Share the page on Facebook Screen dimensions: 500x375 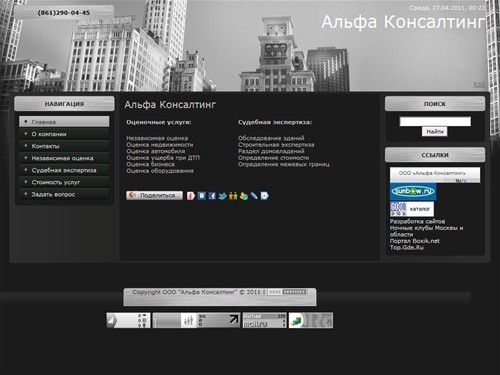[x=212, y=196]
